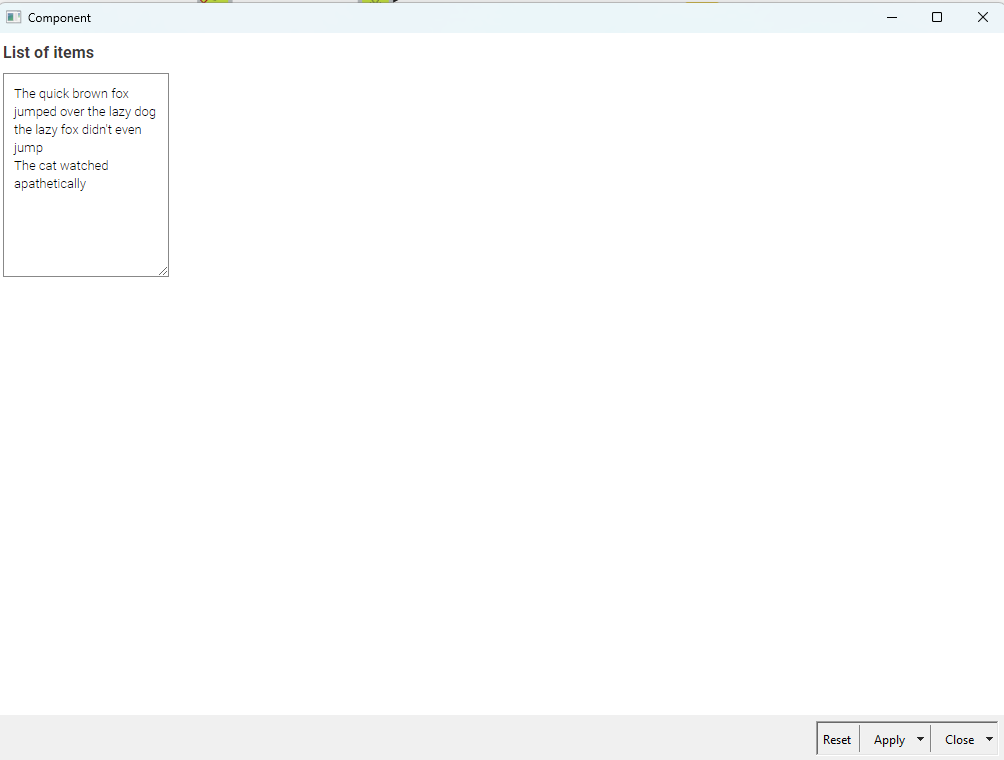Click the word "jump" on its own line
Screen dimensions: 1004x760
point(28,148)
